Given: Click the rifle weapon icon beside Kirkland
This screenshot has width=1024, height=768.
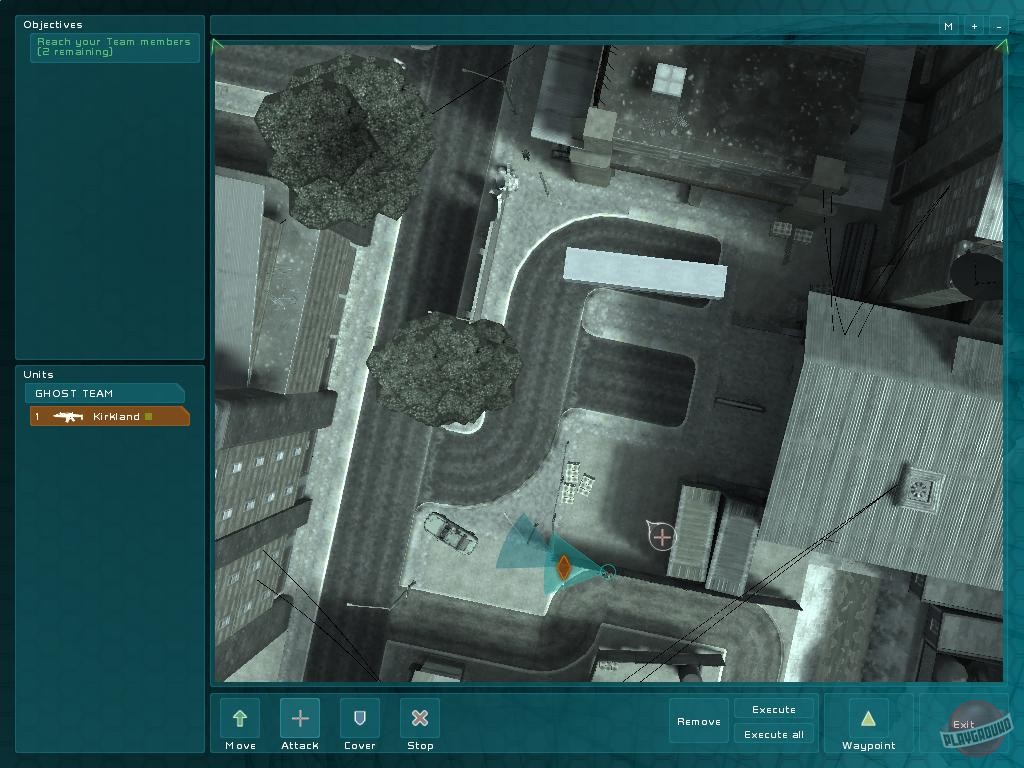Looking at the screenshot, I should click(68, 417).
